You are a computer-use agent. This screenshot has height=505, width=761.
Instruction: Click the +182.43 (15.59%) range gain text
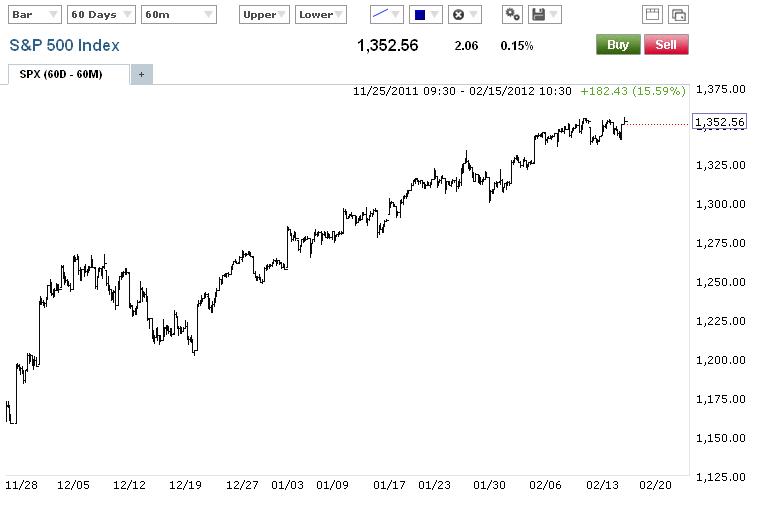[633, 91]
